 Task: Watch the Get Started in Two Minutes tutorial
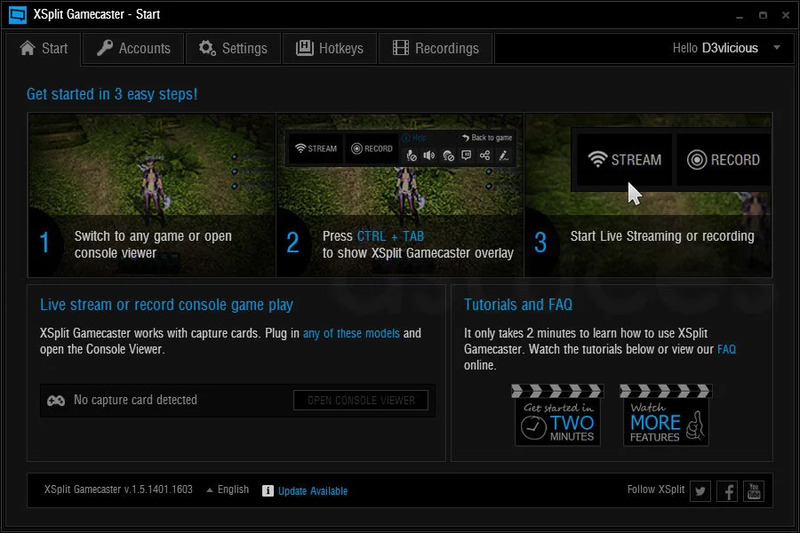coord(557,415)
